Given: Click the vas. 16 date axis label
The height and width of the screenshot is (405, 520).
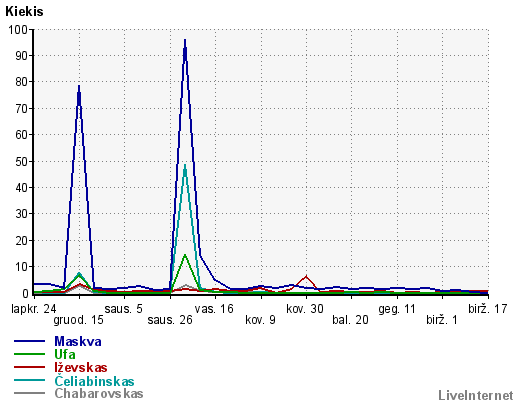Looking at the screenshot, I should (x=214, y=309).
